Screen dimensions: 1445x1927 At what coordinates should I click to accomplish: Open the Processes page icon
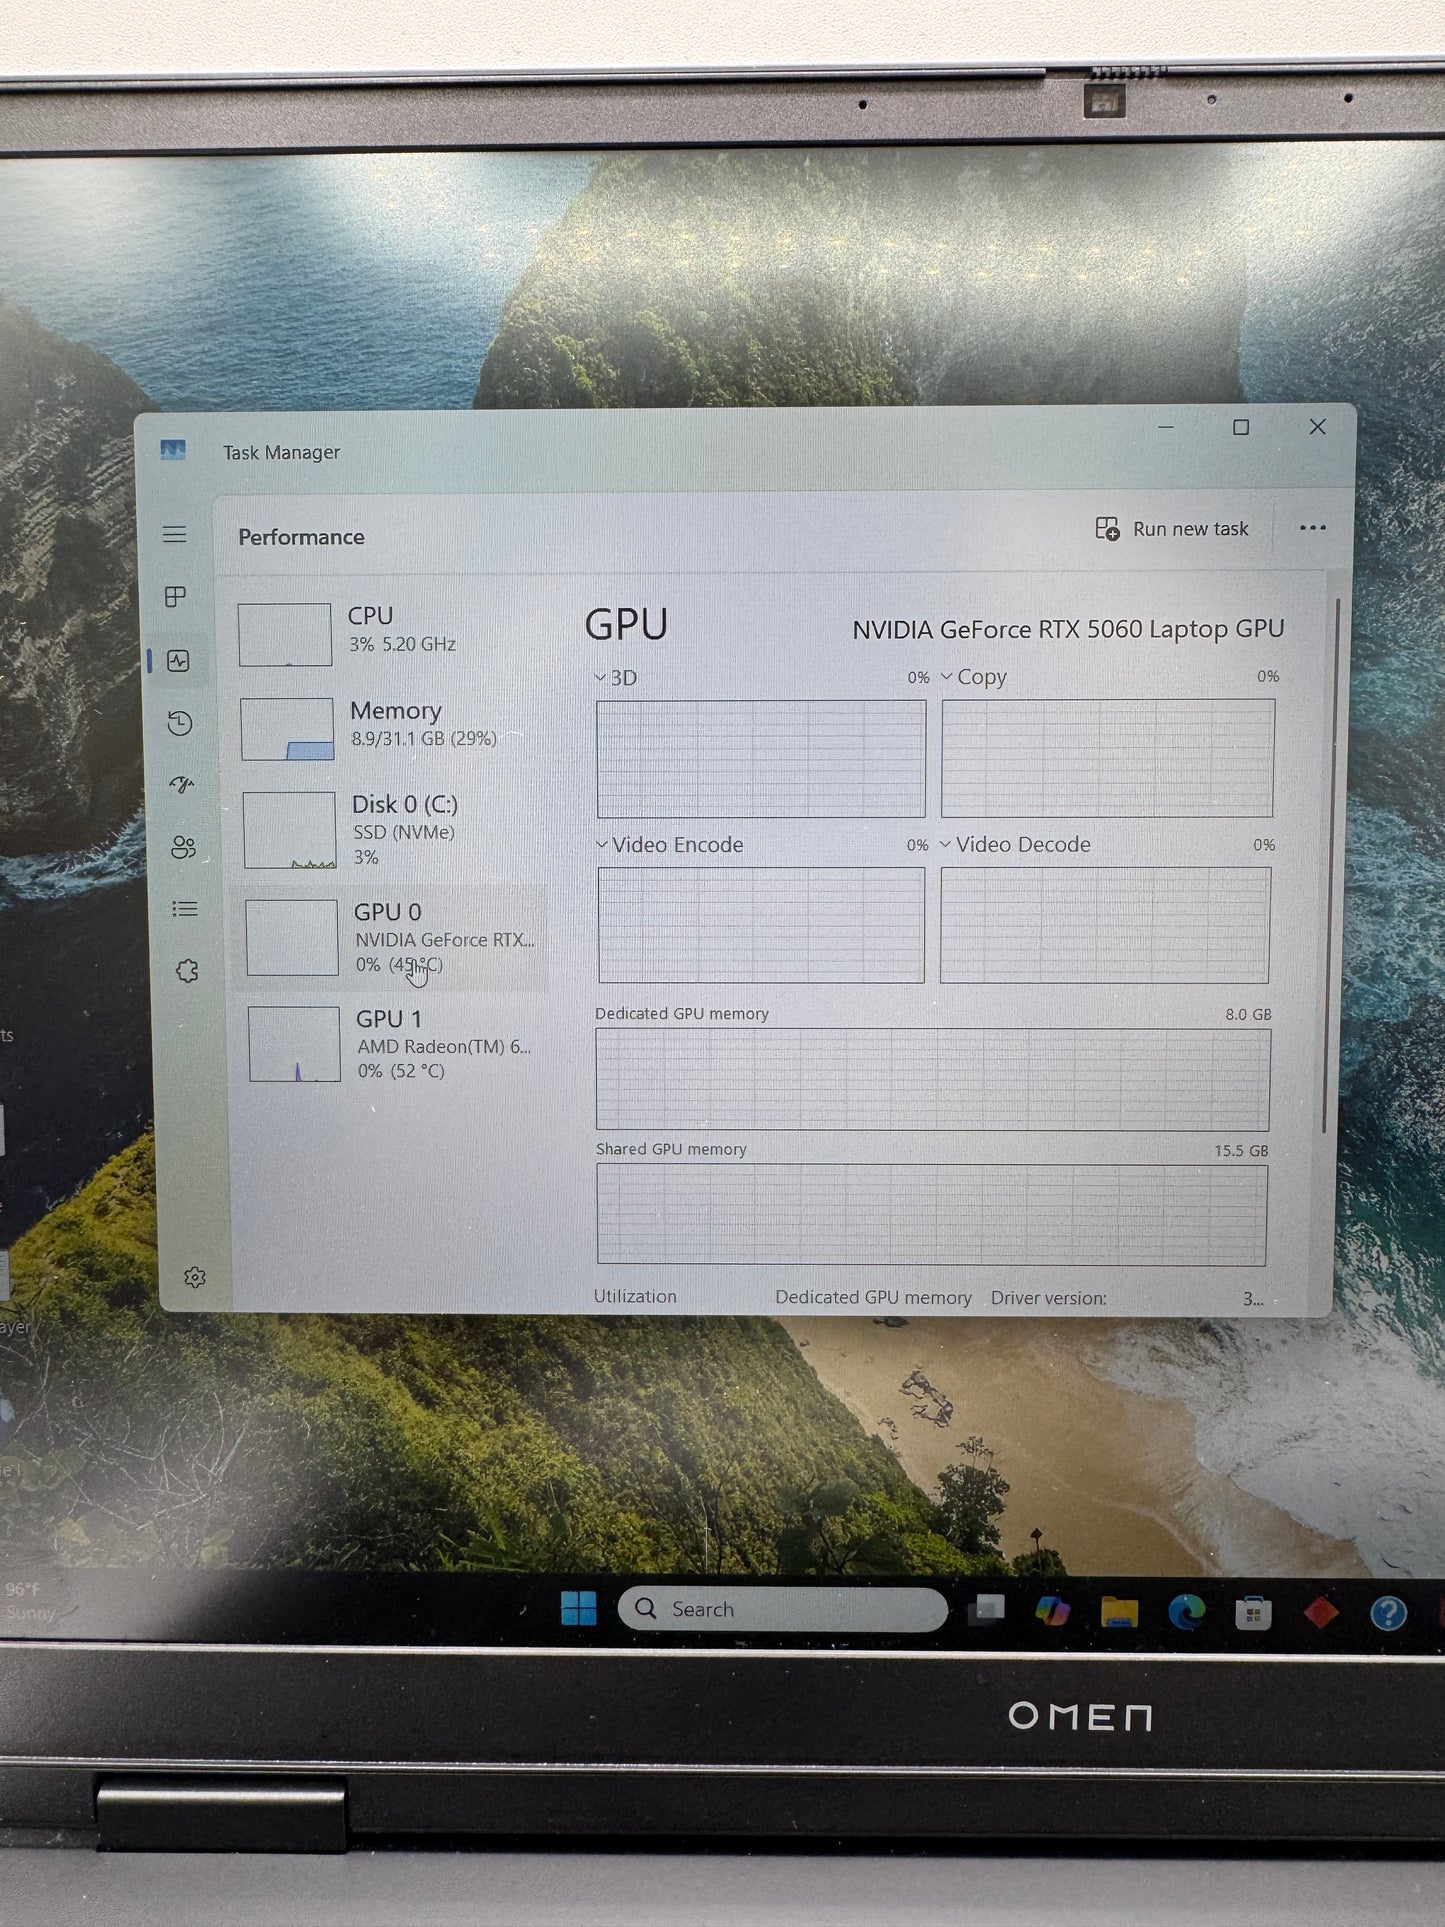(x=175, y=597)
